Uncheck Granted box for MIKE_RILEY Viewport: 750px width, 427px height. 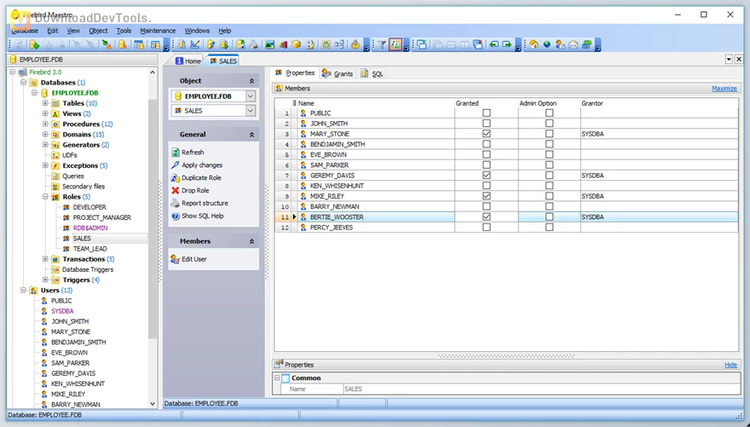click(486, 196)
